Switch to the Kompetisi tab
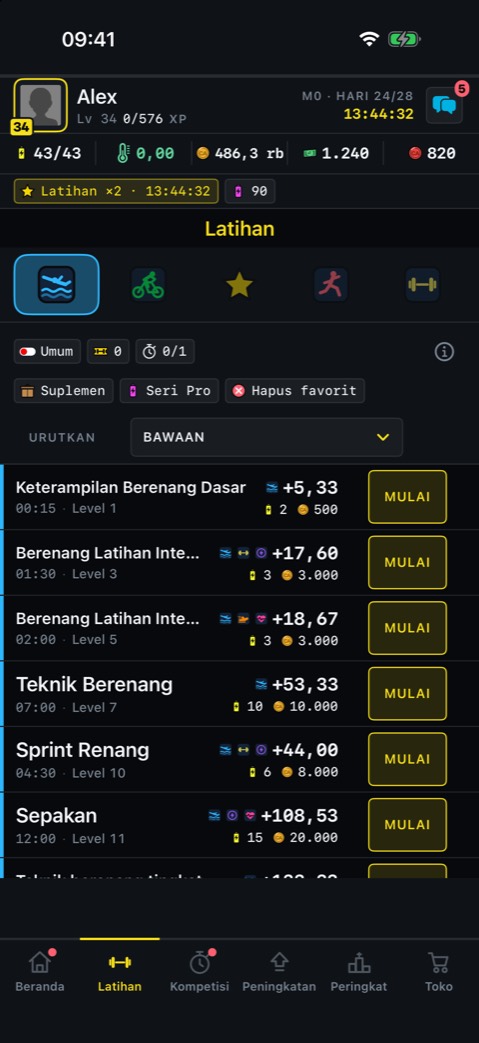The image size is (479, 1043). (200, 972)
